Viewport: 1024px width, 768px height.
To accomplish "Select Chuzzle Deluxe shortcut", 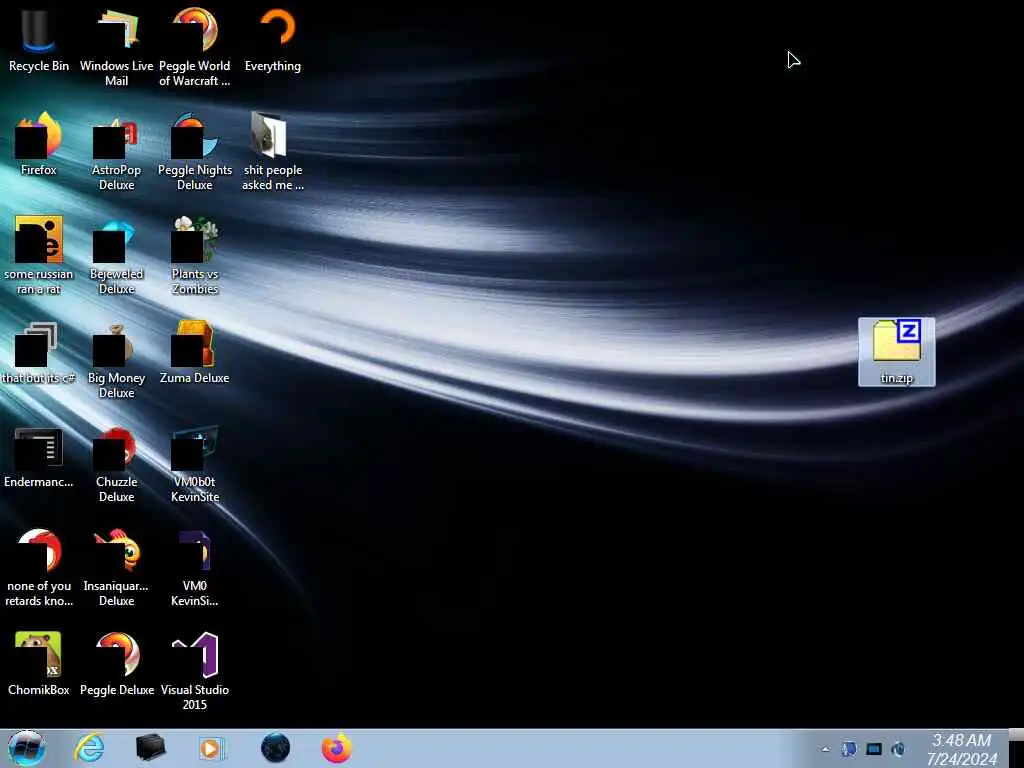I will (x=116, y=463).
